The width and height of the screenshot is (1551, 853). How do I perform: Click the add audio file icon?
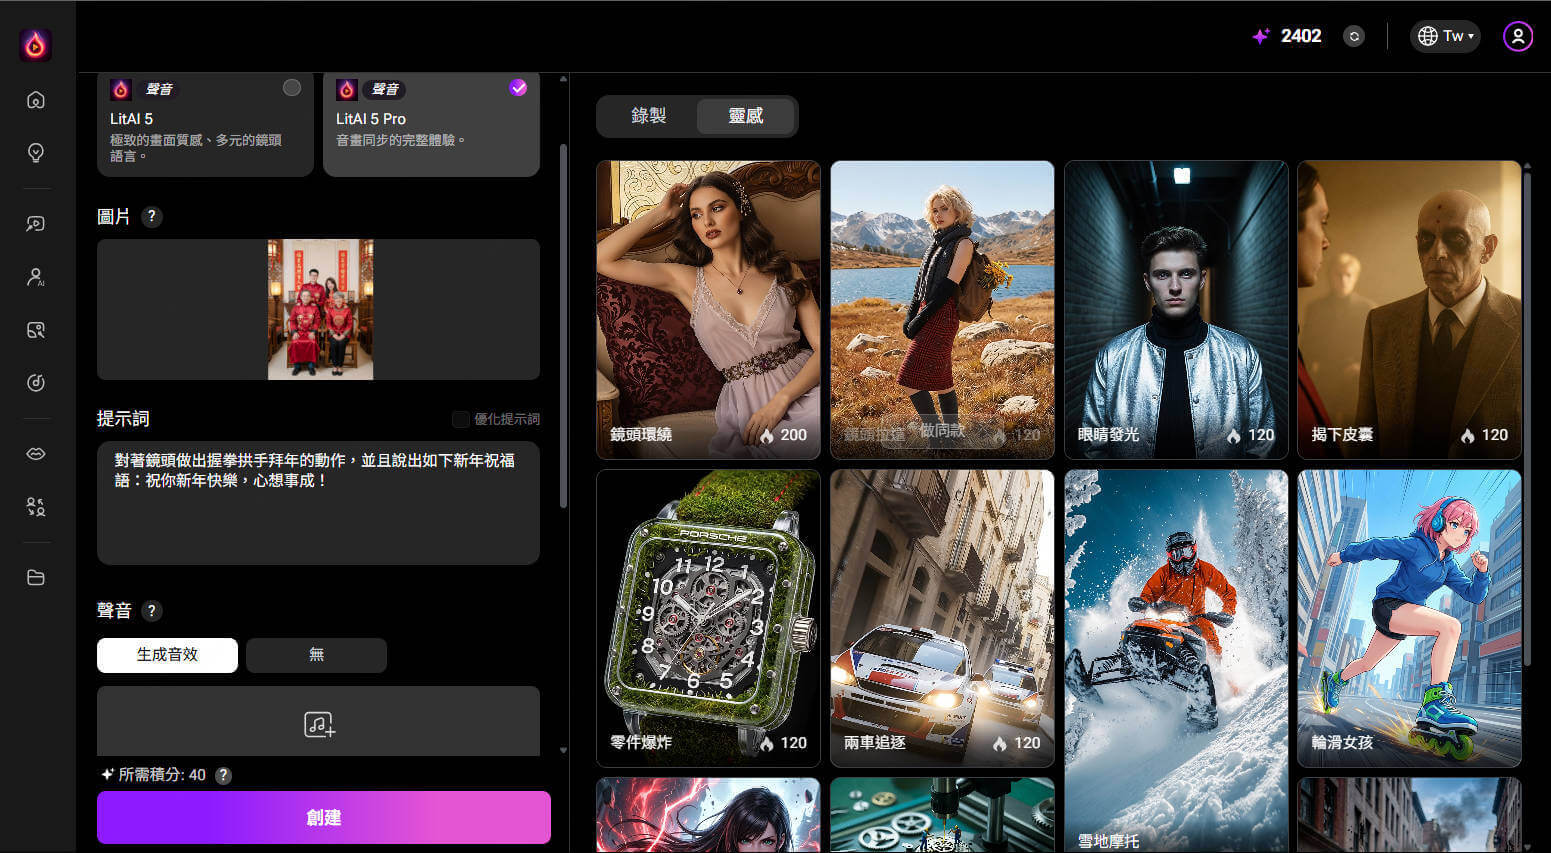point(319,724)
